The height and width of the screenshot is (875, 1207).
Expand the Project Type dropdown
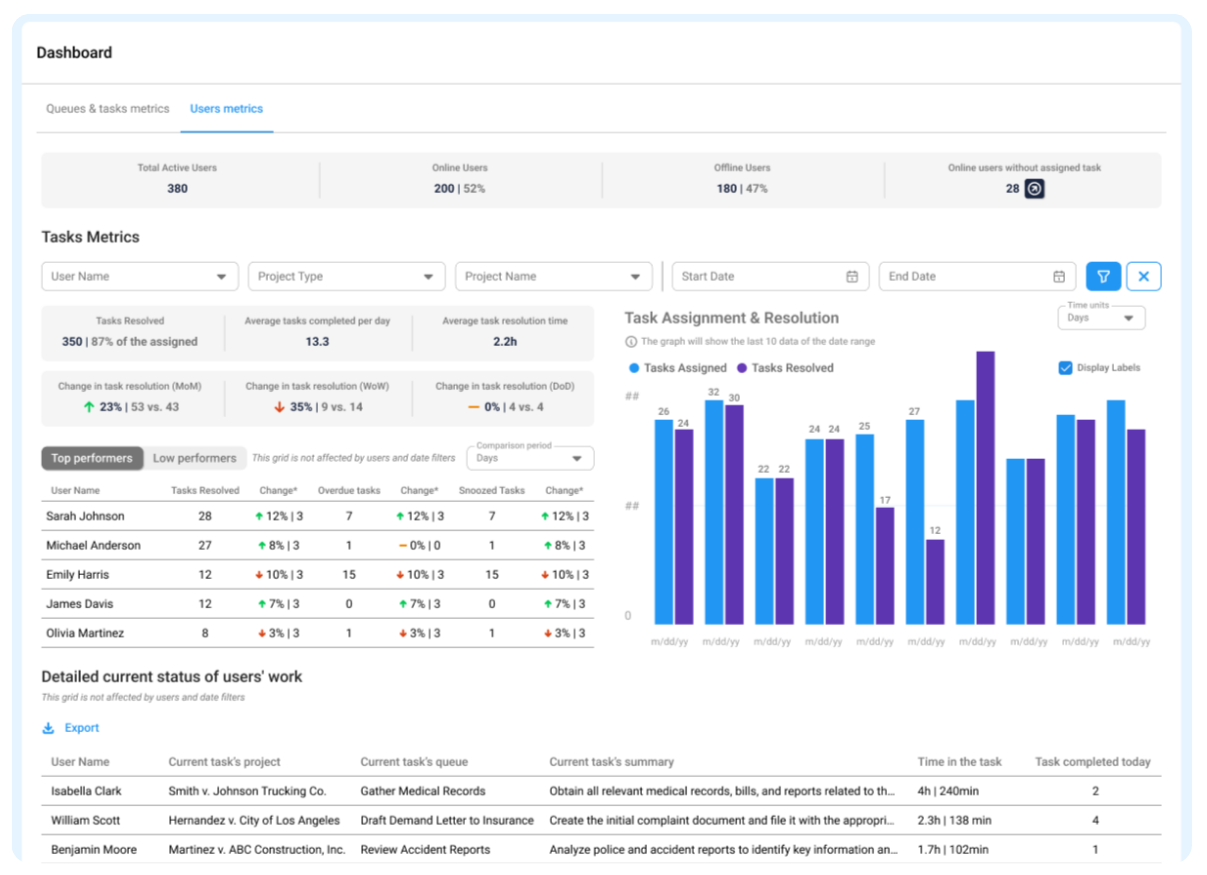pos(346,277)
